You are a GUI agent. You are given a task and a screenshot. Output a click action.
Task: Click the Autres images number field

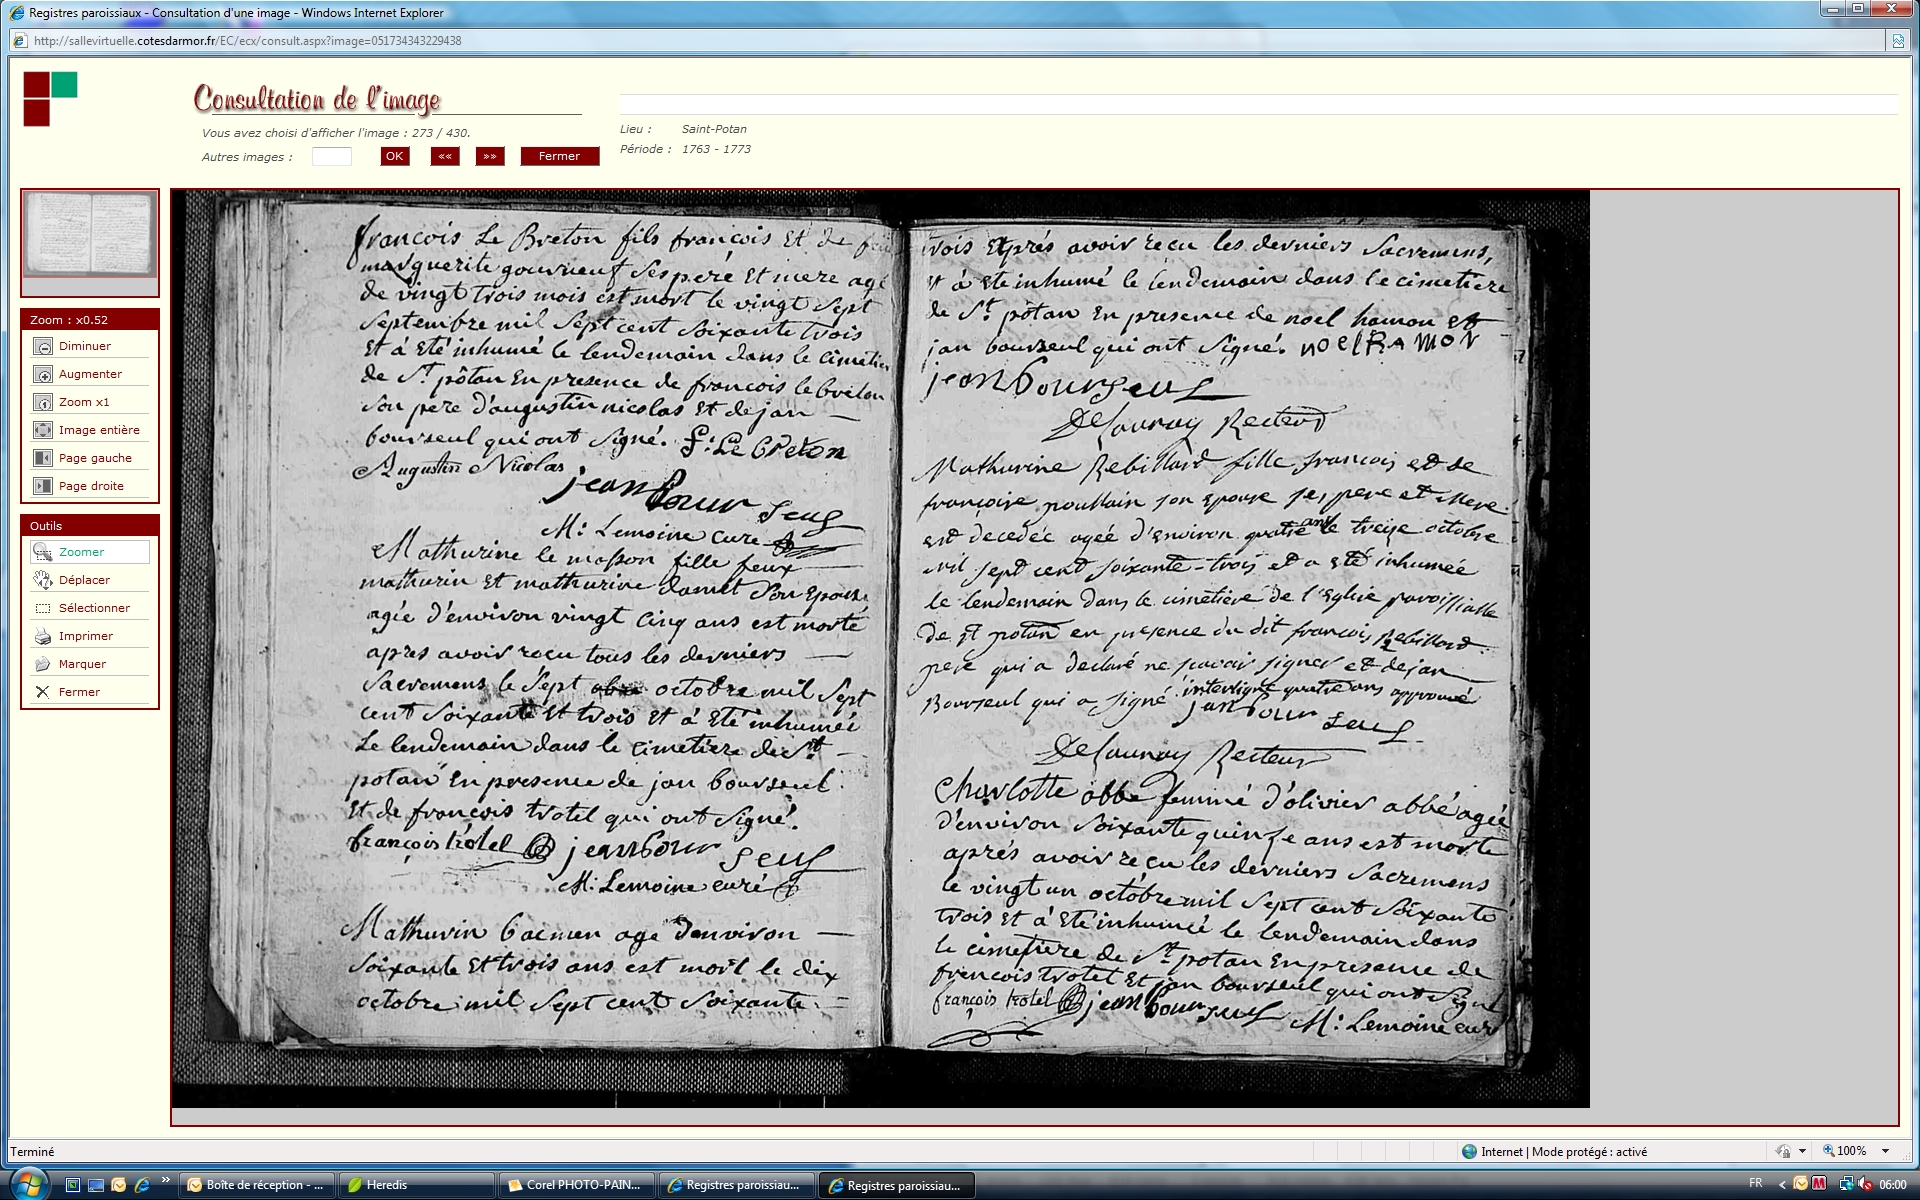pyautogui.click(x=332, y=156)
